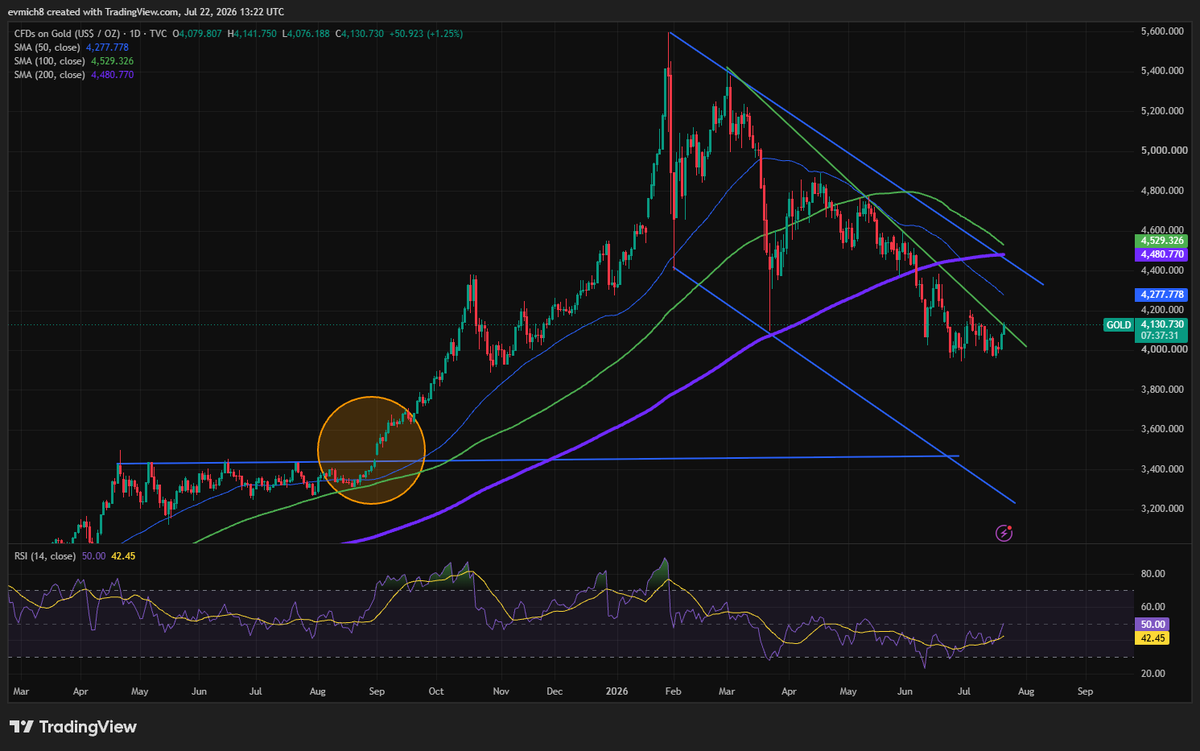1200x751 pixels.
Task: Click the blue 4,277.778 price tag
Action: point(1163,295)
